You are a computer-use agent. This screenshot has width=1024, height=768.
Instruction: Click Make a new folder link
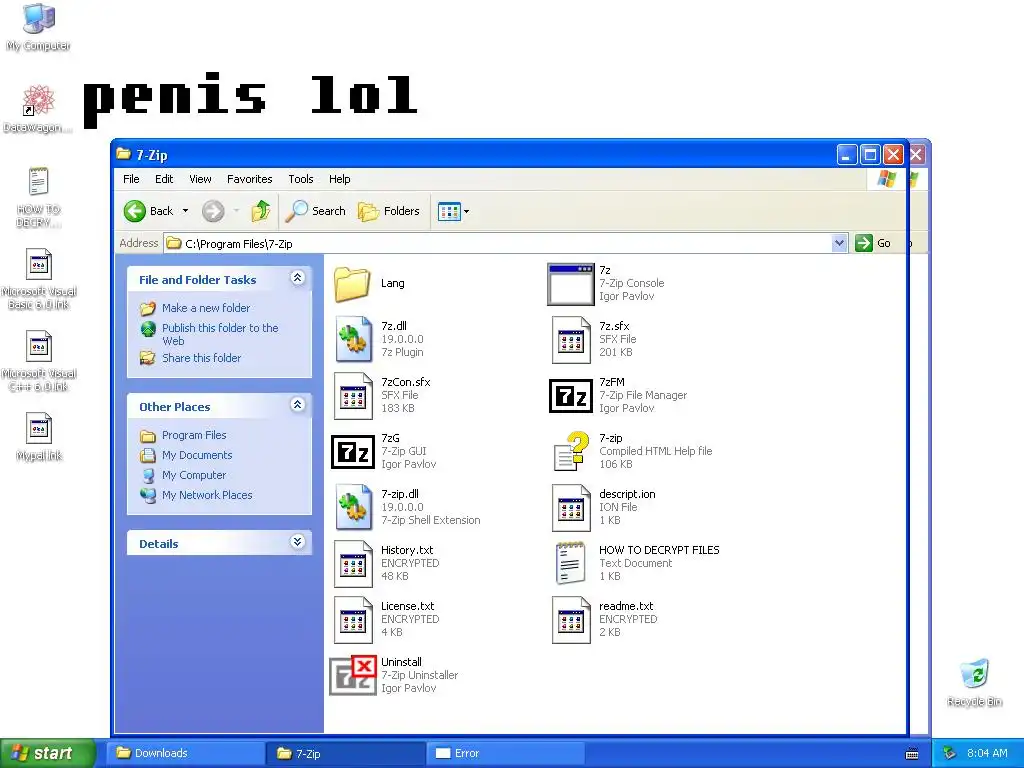pyautogui.click(x=206, y=308)
